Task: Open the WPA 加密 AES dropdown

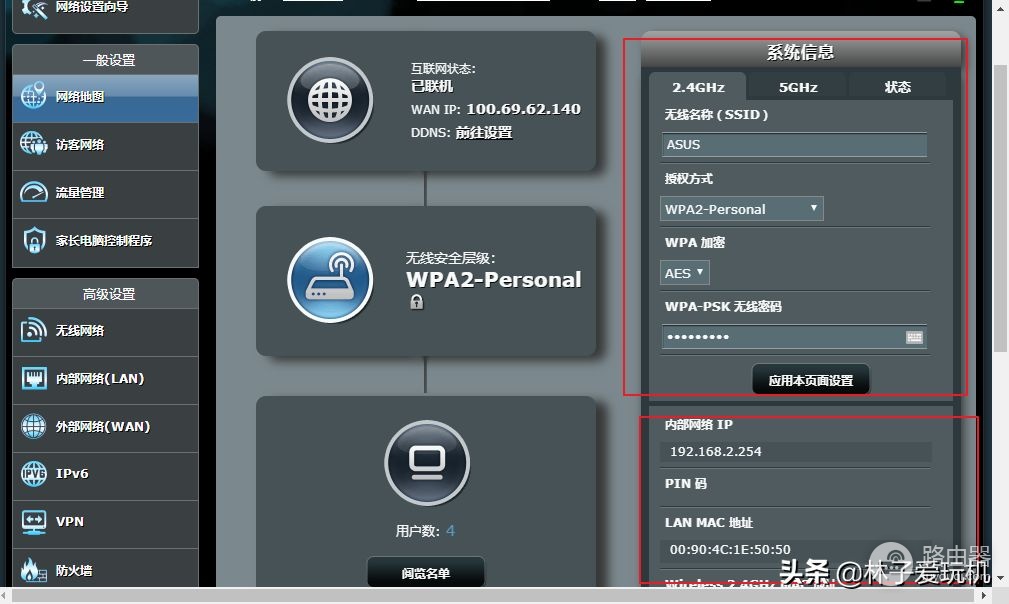Action: [x=685, y=273]
